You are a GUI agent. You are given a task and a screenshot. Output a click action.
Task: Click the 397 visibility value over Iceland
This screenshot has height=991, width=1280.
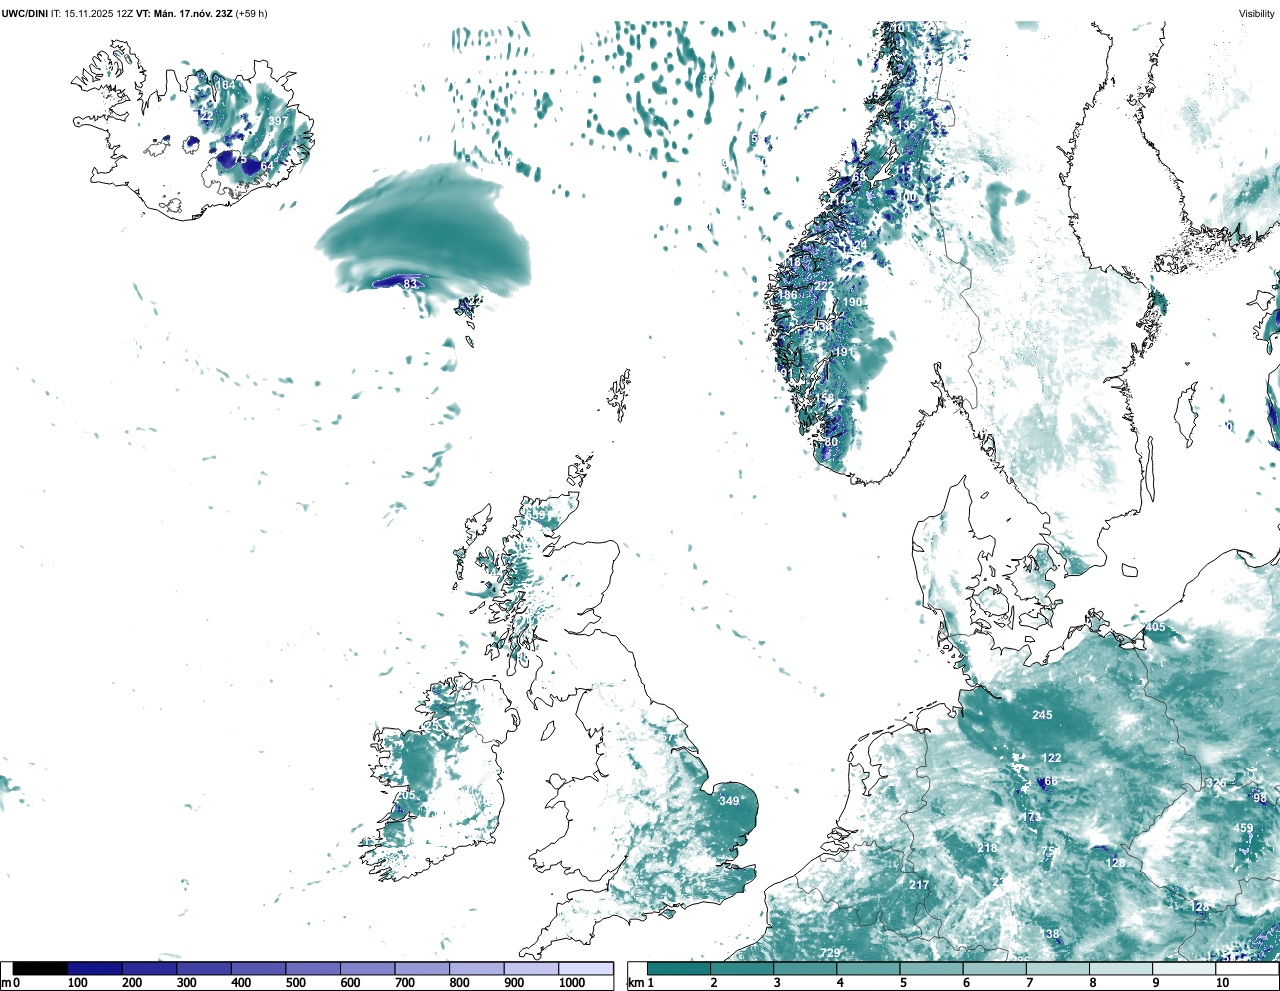[x=278, y=121]
